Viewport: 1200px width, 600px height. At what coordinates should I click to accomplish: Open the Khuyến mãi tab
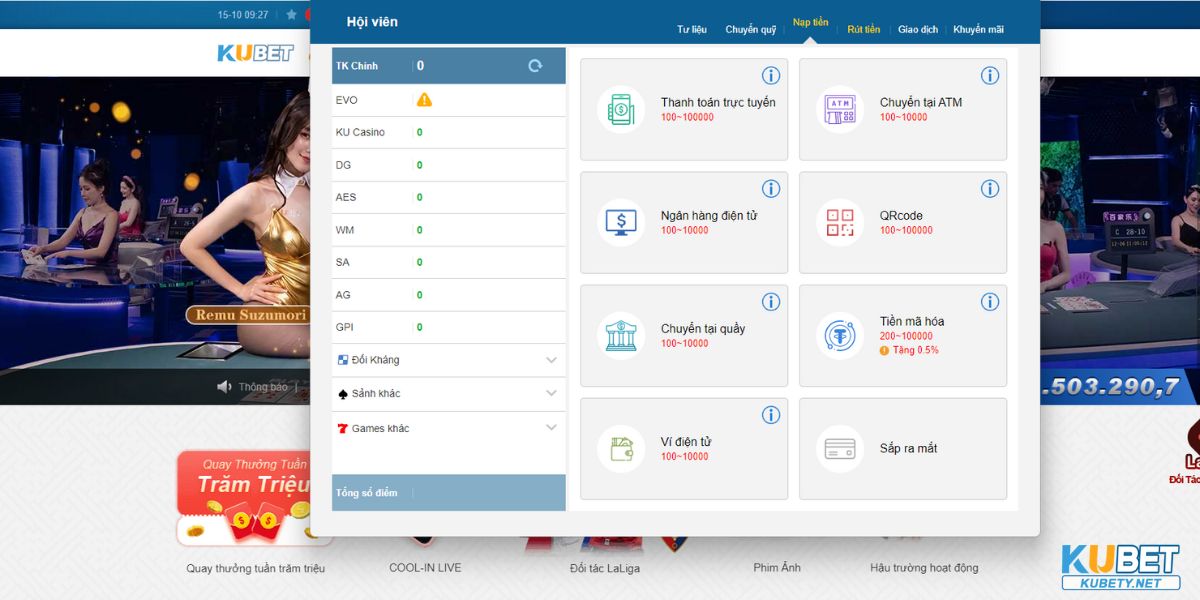979,29
